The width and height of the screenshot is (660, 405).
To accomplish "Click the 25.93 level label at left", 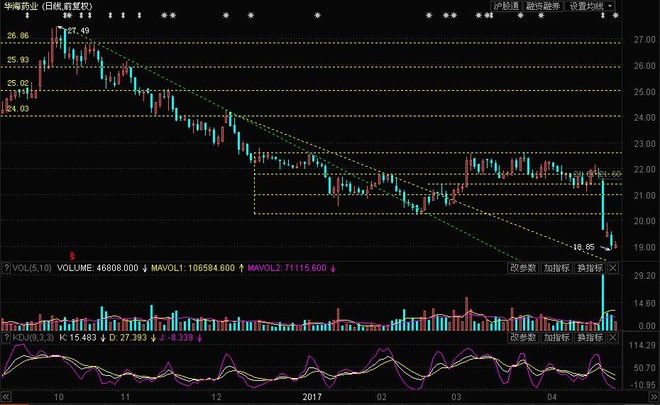I will [18, 60].
